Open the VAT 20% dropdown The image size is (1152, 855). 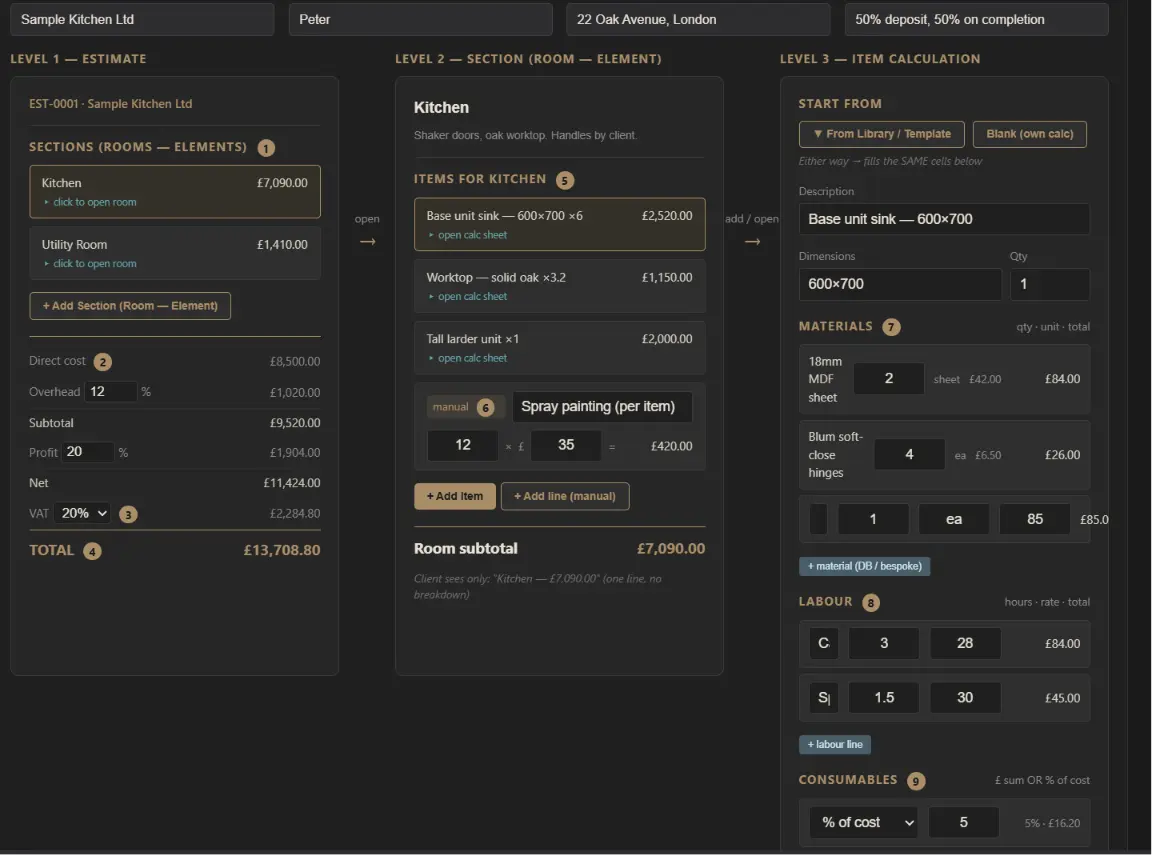click(x=82, y=513)
